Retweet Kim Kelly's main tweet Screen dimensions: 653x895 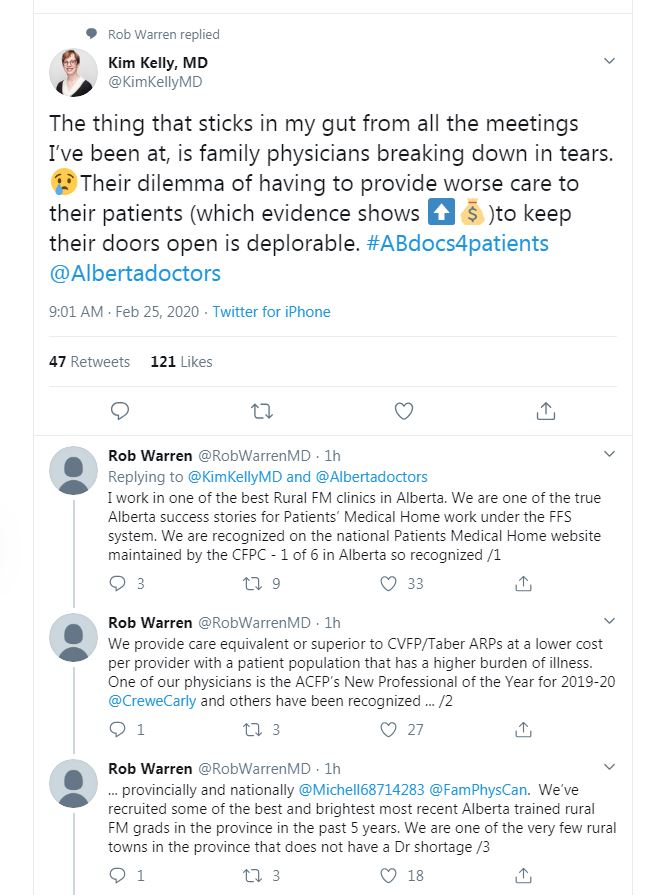(x=261, y=411)
